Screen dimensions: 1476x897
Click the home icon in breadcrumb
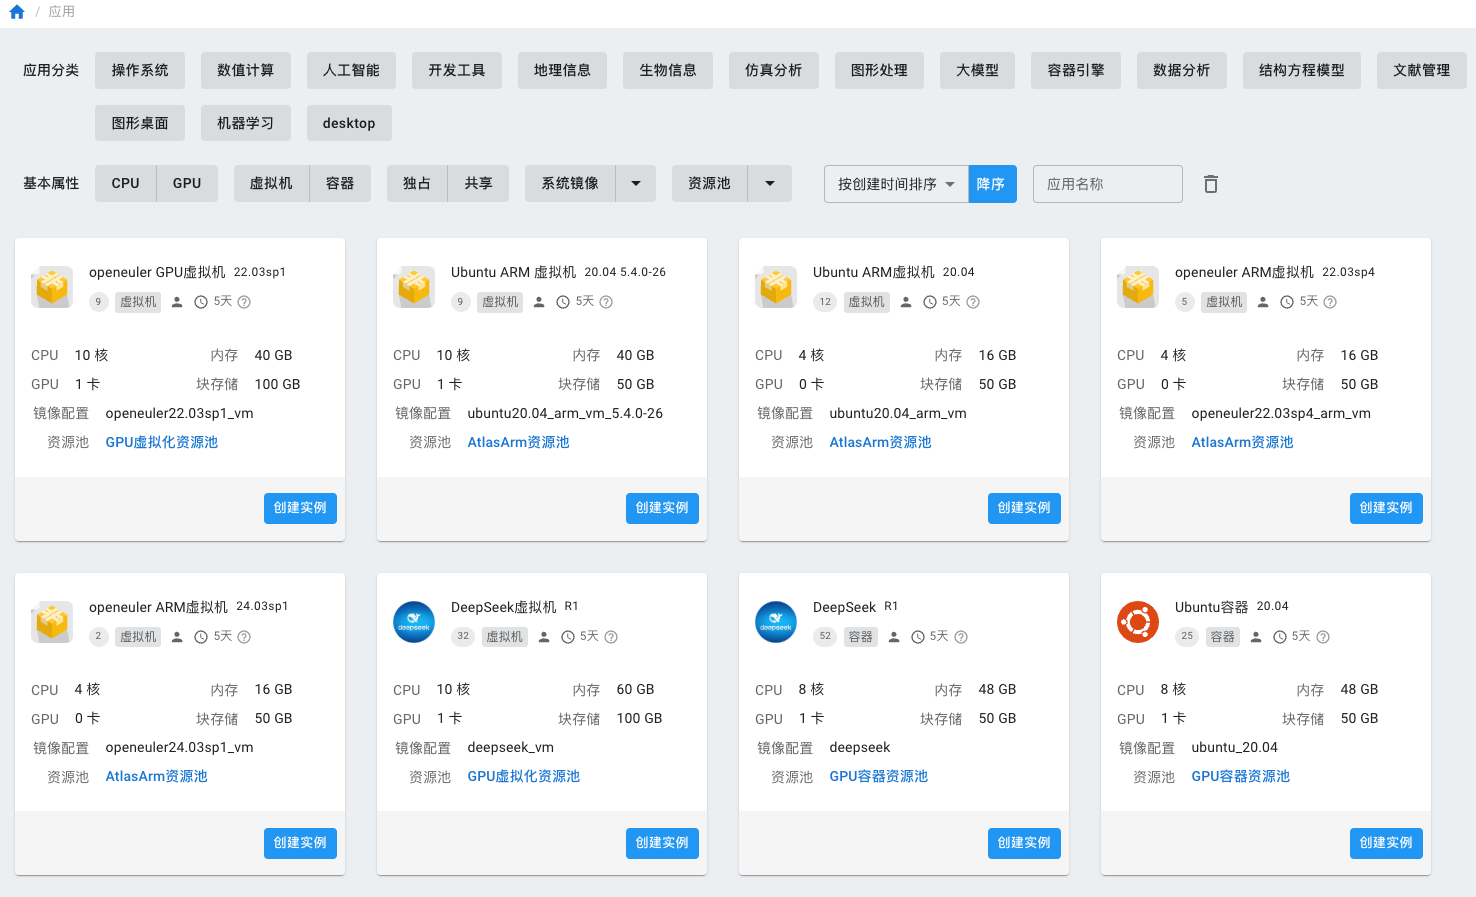17,12
